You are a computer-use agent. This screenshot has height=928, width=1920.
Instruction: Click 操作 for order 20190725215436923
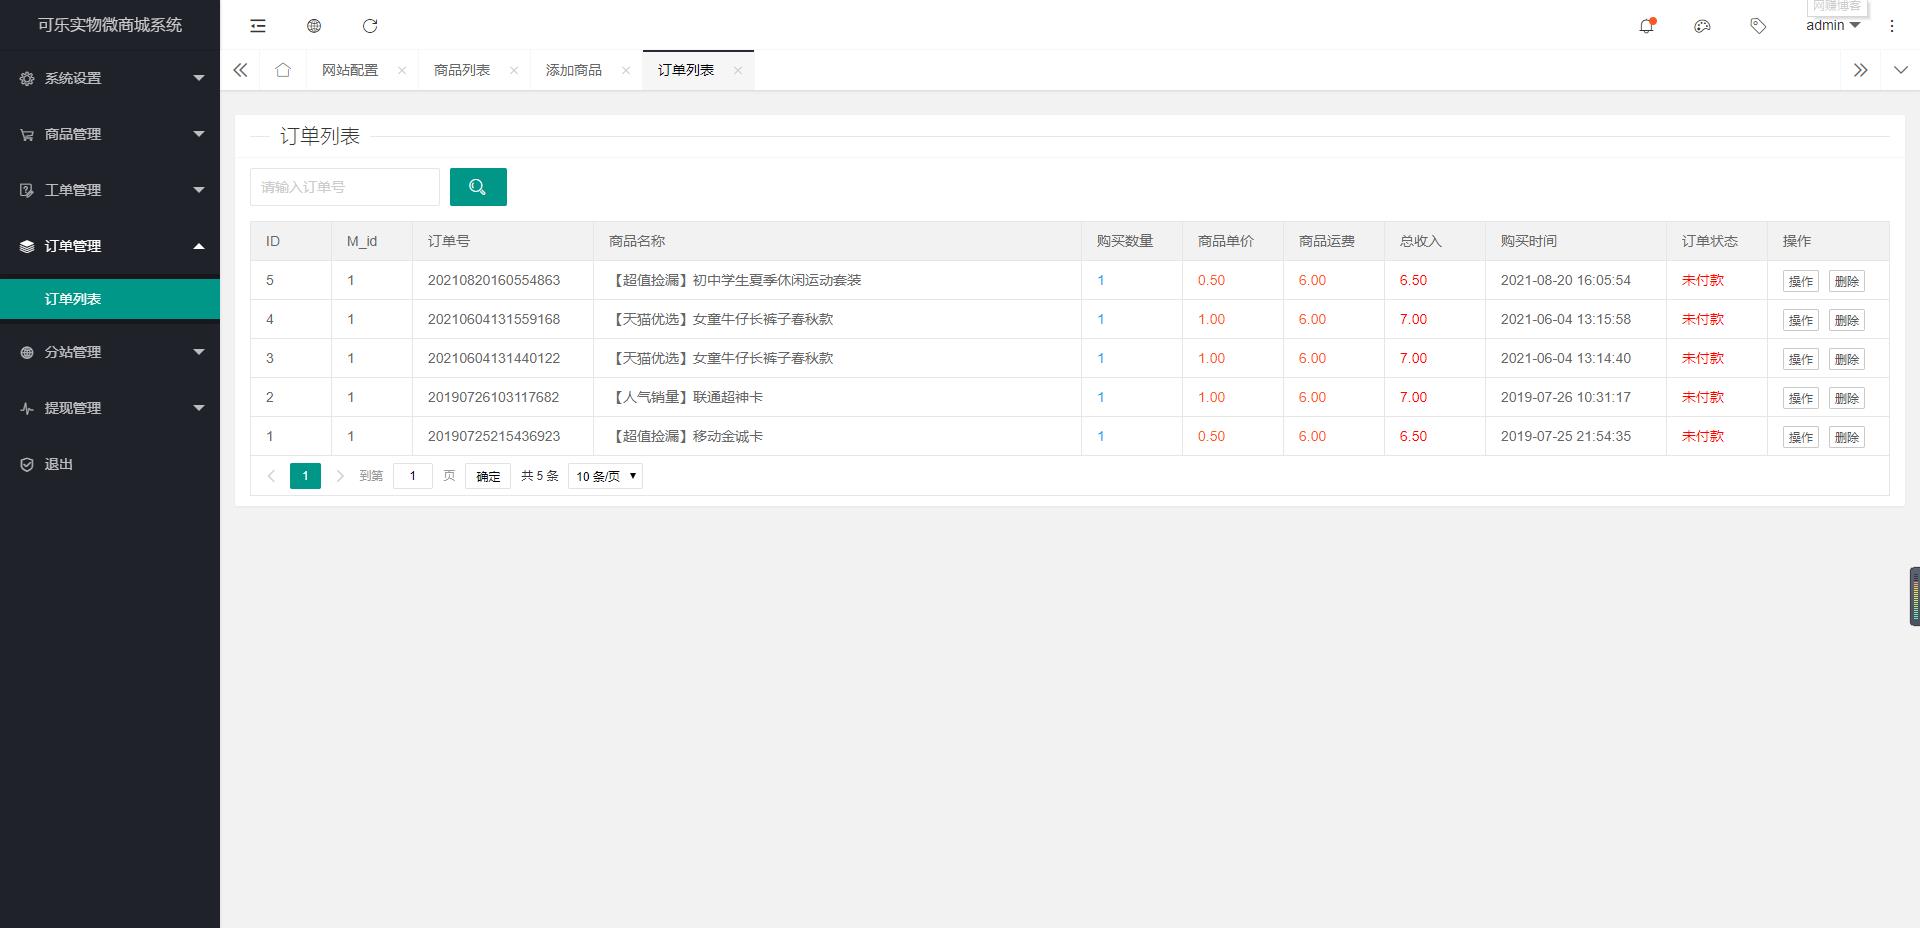1800,437
